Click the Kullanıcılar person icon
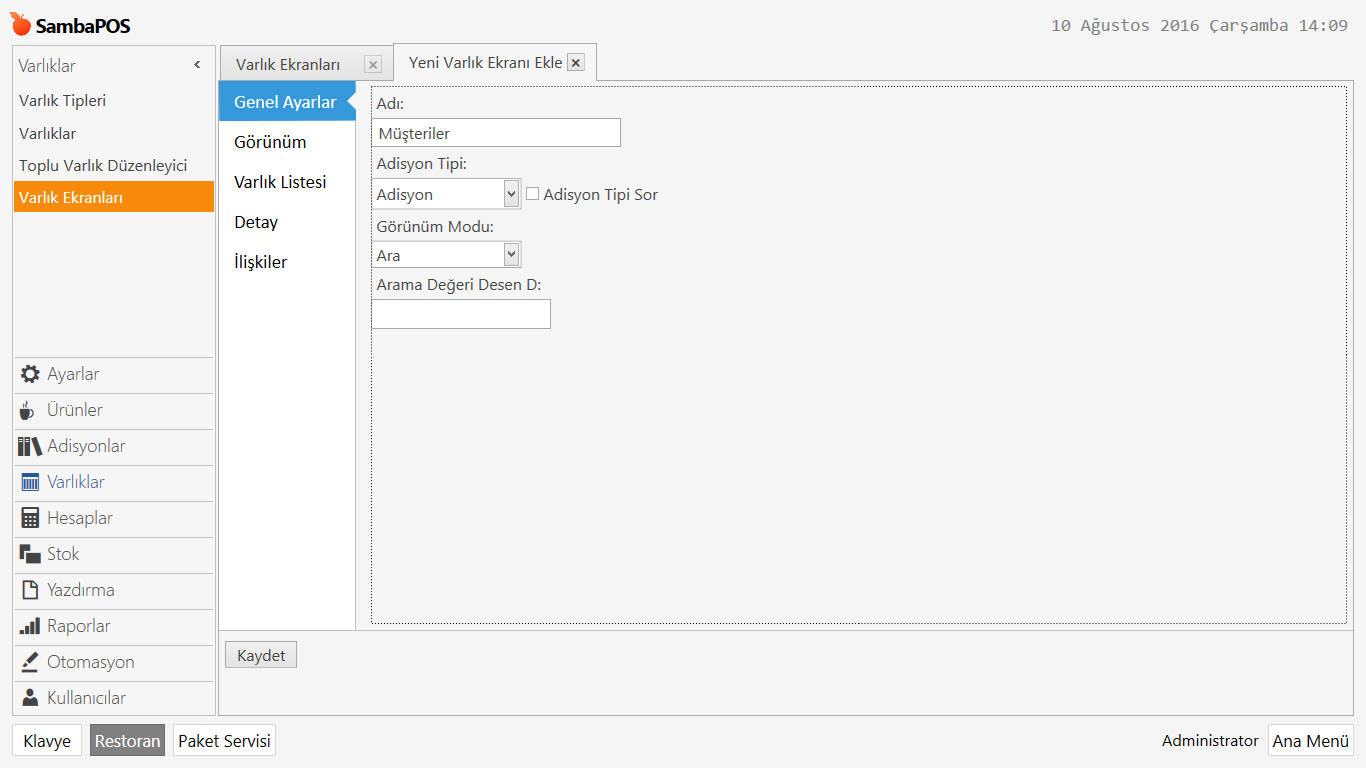Viewport: 1366px width, 768px height. 30,698
